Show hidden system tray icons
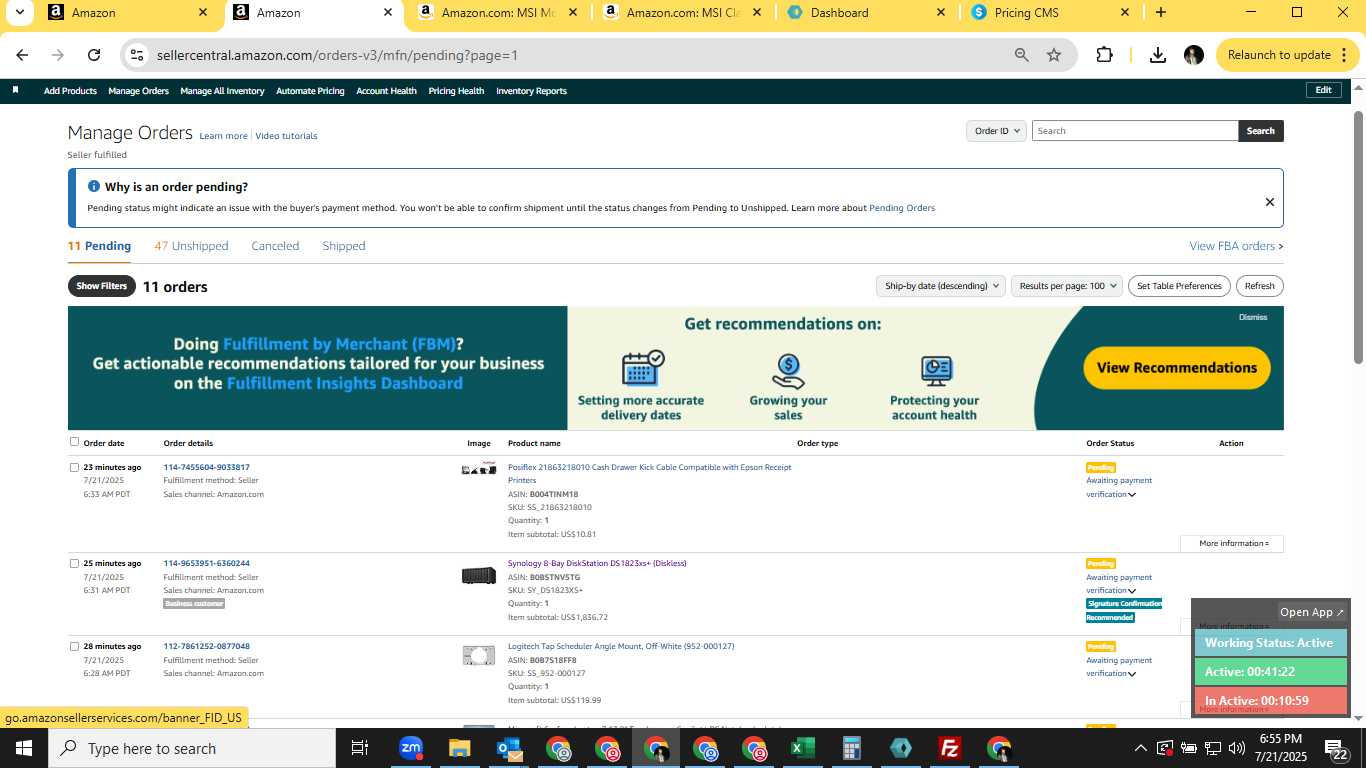The image size is (1366, 768). [1140, 748]
